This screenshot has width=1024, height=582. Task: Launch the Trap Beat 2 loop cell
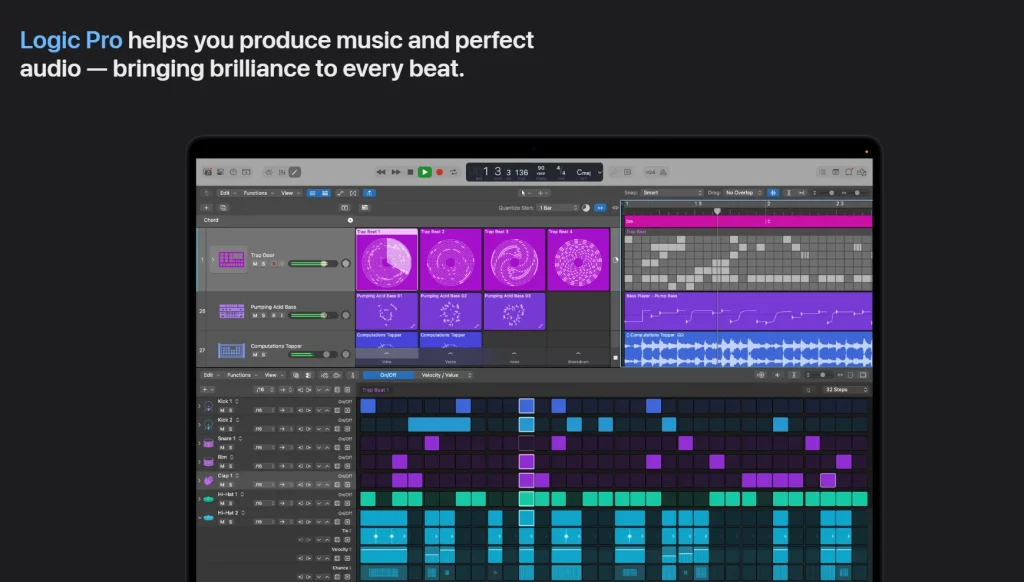point(451,259)
